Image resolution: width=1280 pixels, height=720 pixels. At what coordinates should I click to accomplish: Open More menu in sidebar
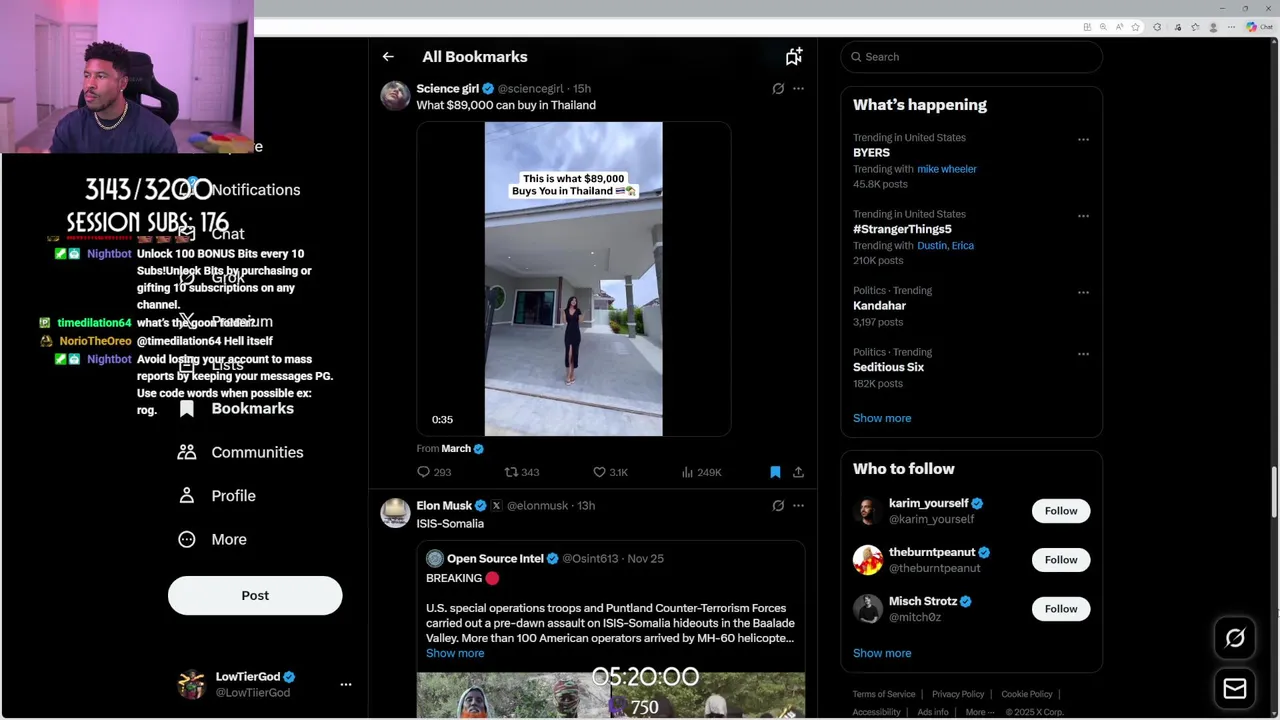point(212,539)
